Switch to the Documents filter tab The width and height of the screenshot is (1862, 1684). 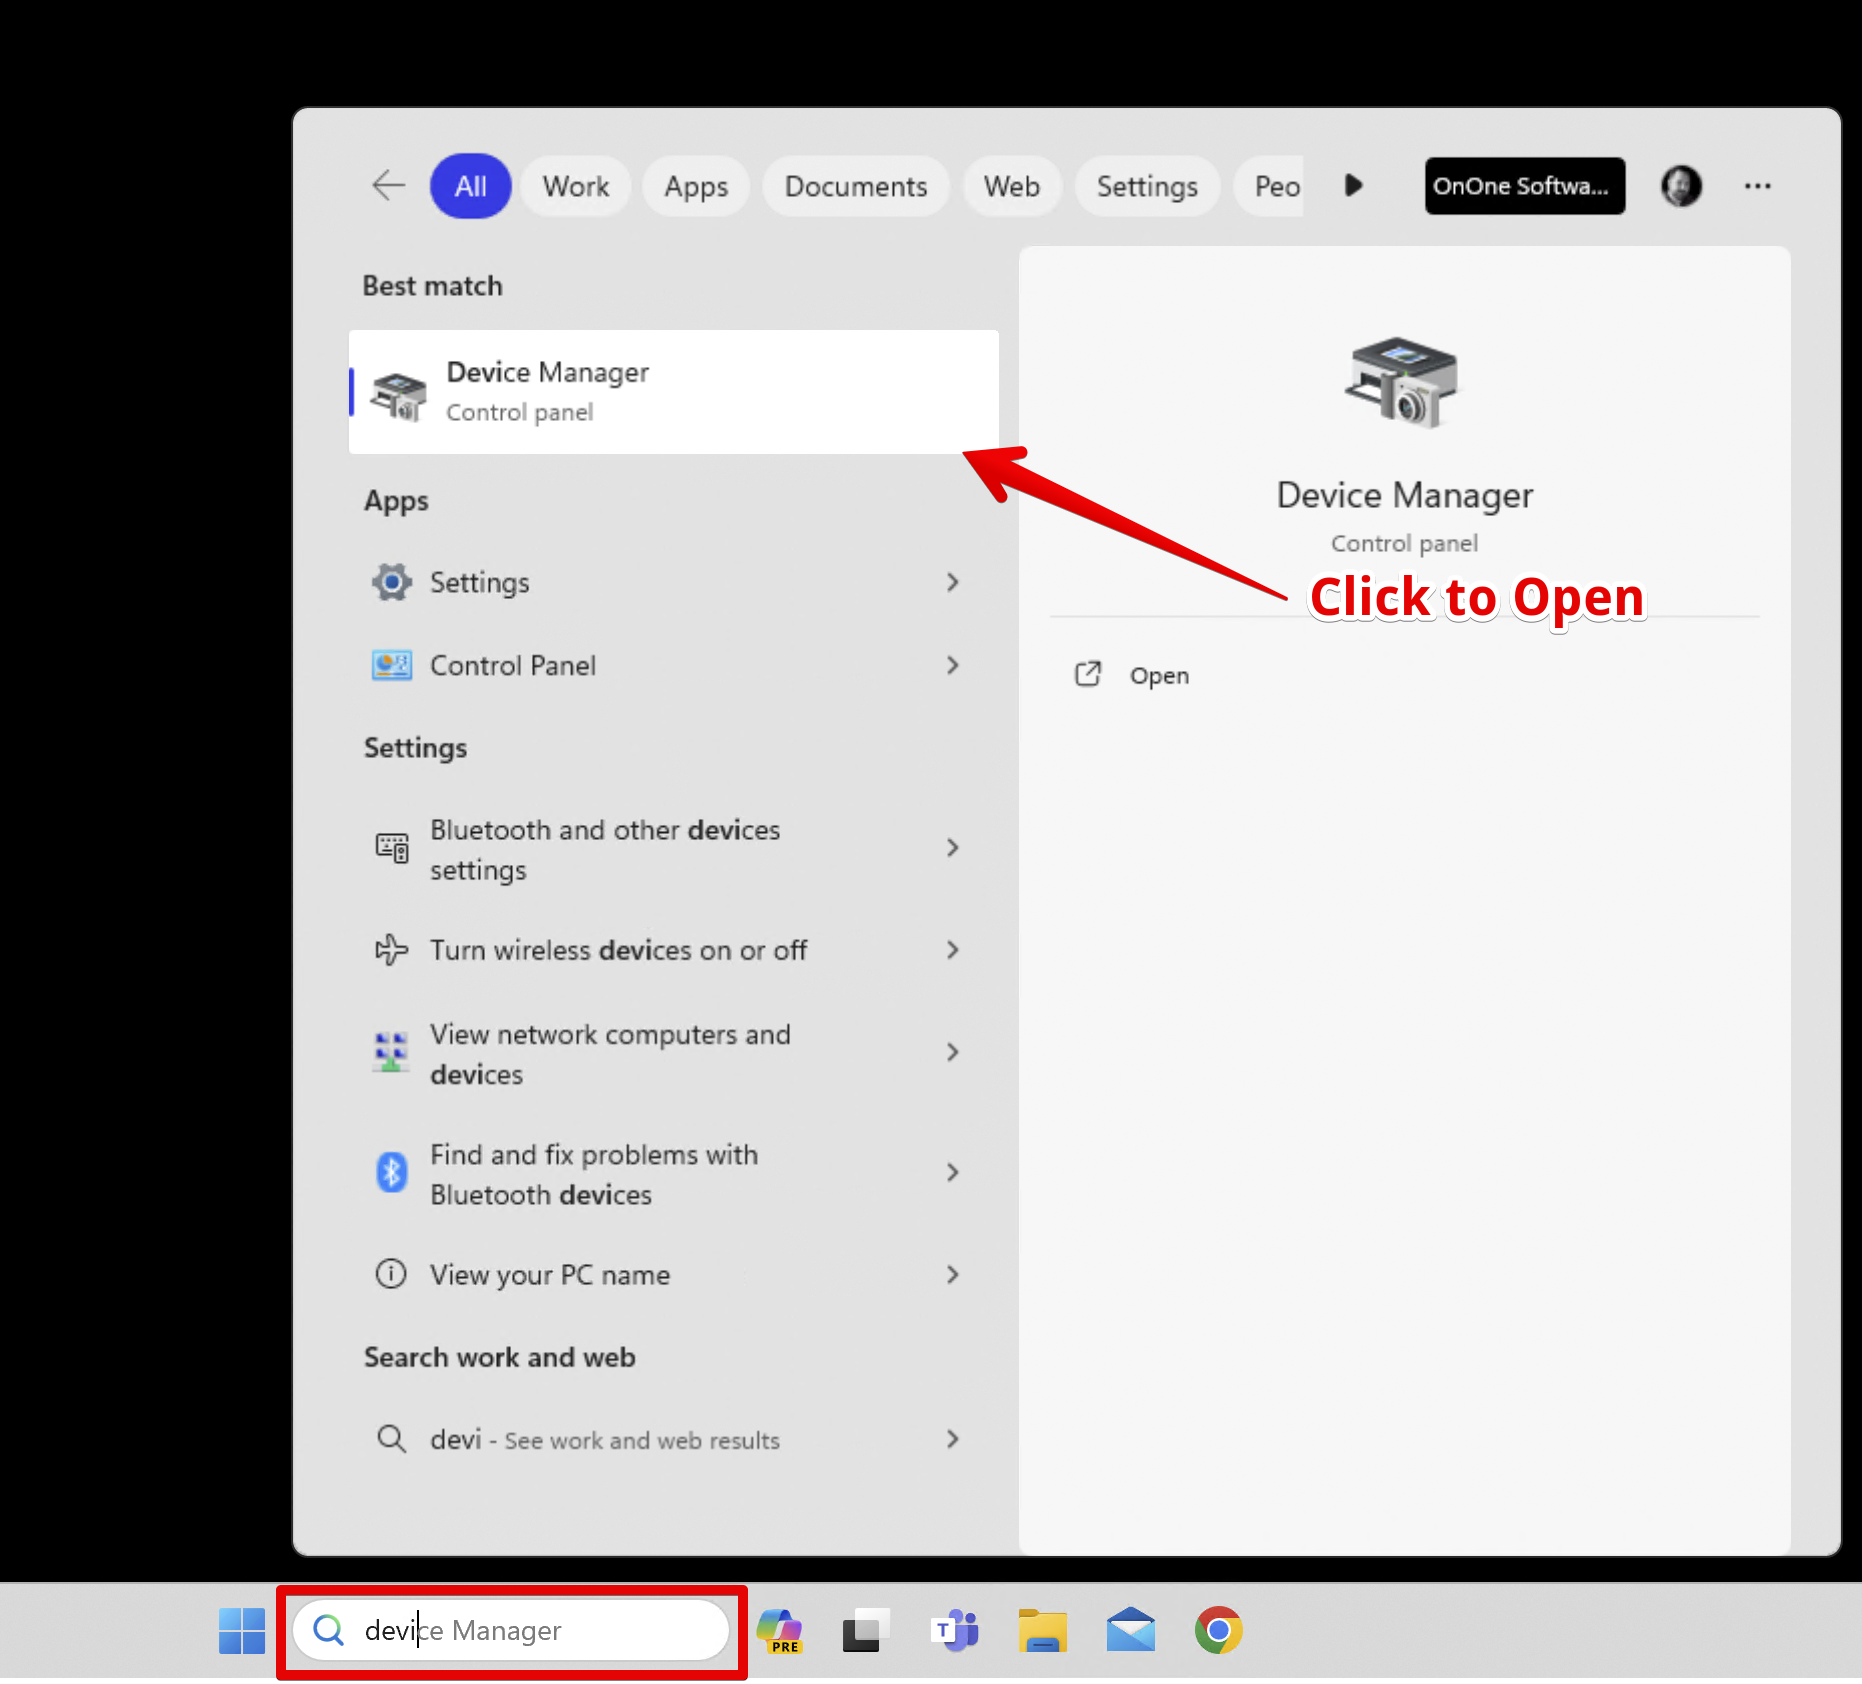point(856,186)
